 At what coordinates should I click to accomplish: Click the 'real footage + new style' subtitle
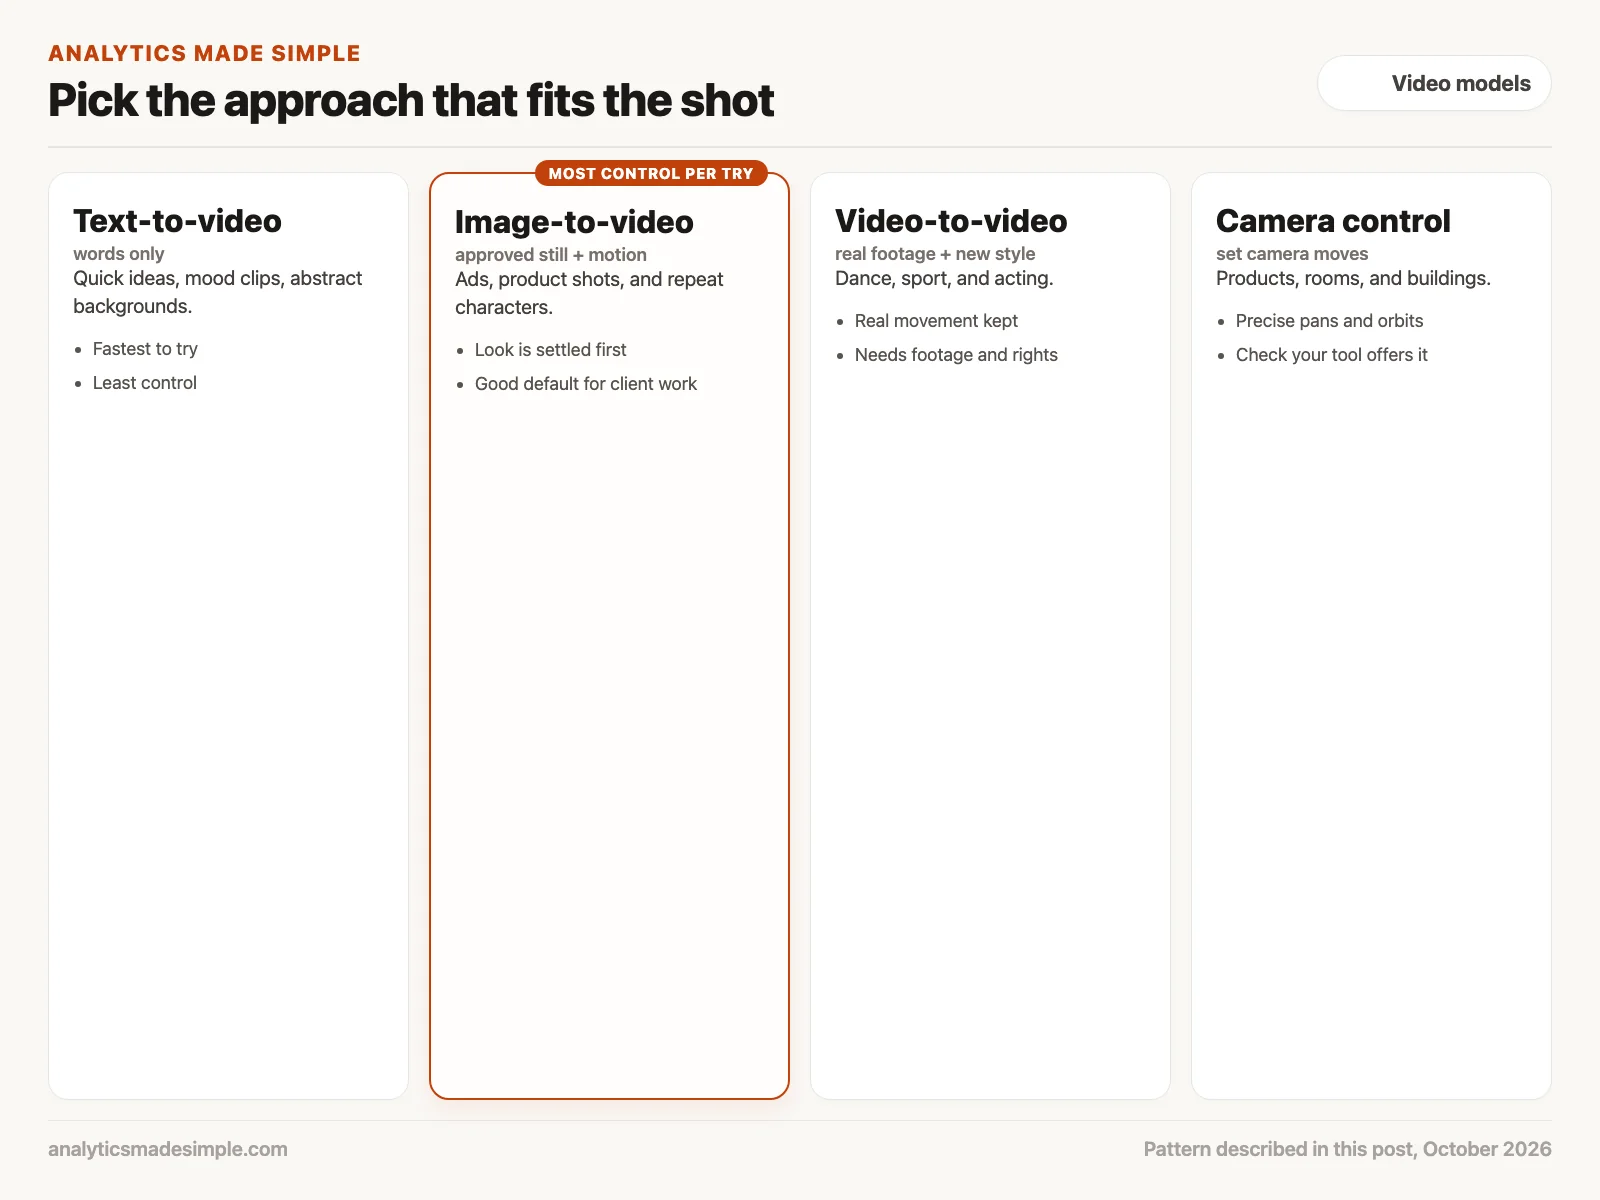click(x=935, y=254)
